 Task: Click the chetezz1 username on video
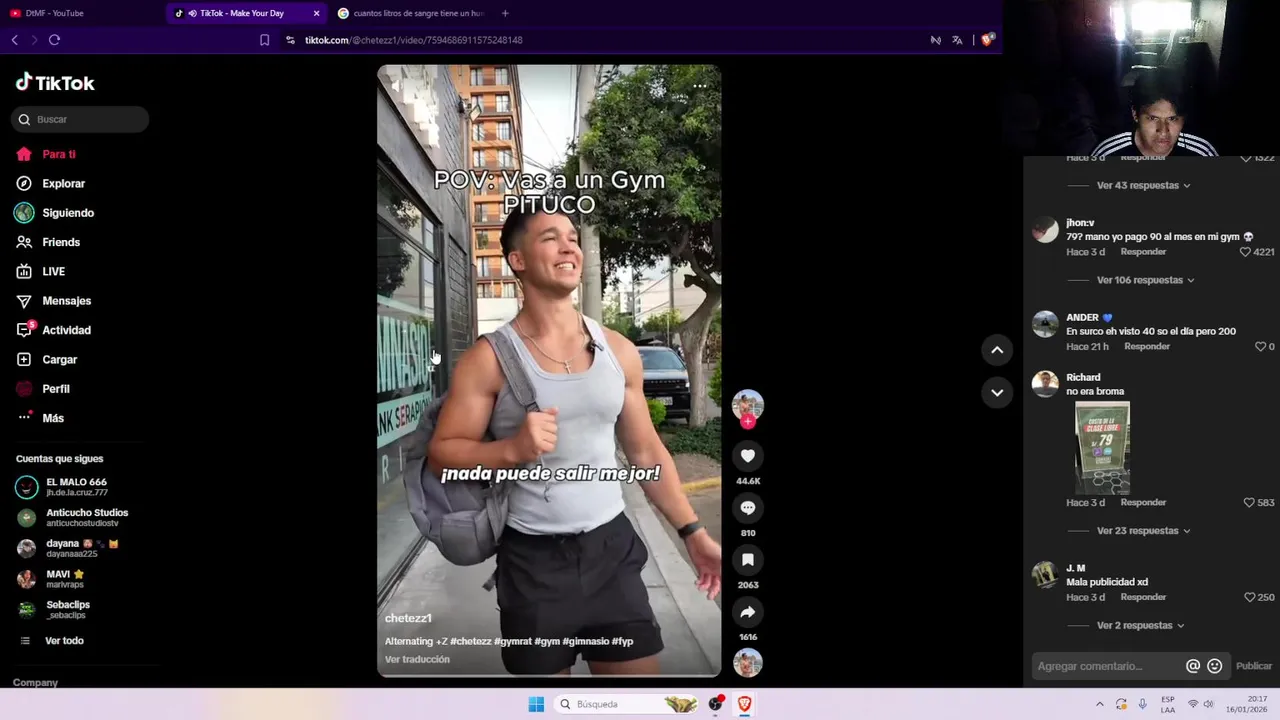click(x=408, y=619)
